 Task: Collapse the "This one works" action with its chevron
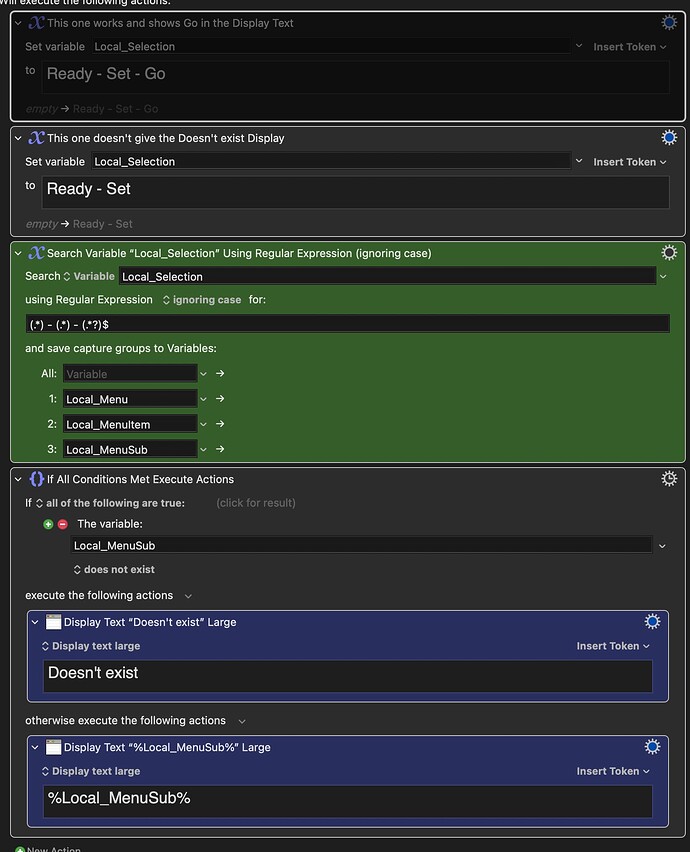point(17,22)
